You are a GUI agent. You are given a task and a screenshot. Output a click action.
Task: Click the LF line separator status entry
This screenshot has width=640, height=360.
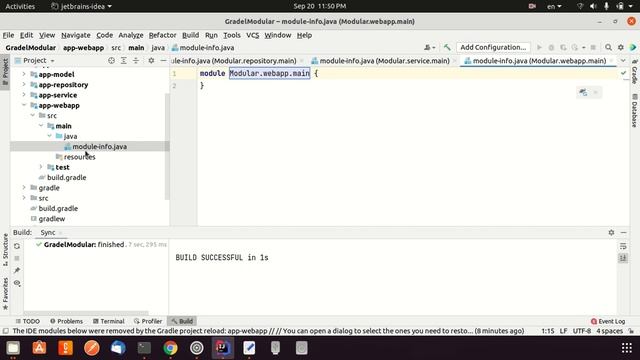[563, 331]
